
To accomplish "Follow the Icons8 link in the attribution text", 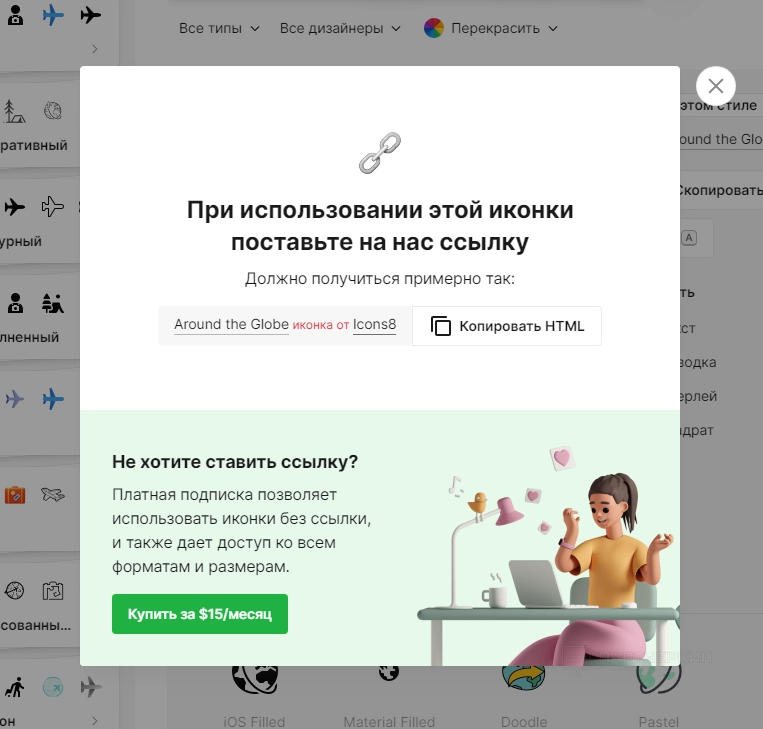I will (374, 325).
